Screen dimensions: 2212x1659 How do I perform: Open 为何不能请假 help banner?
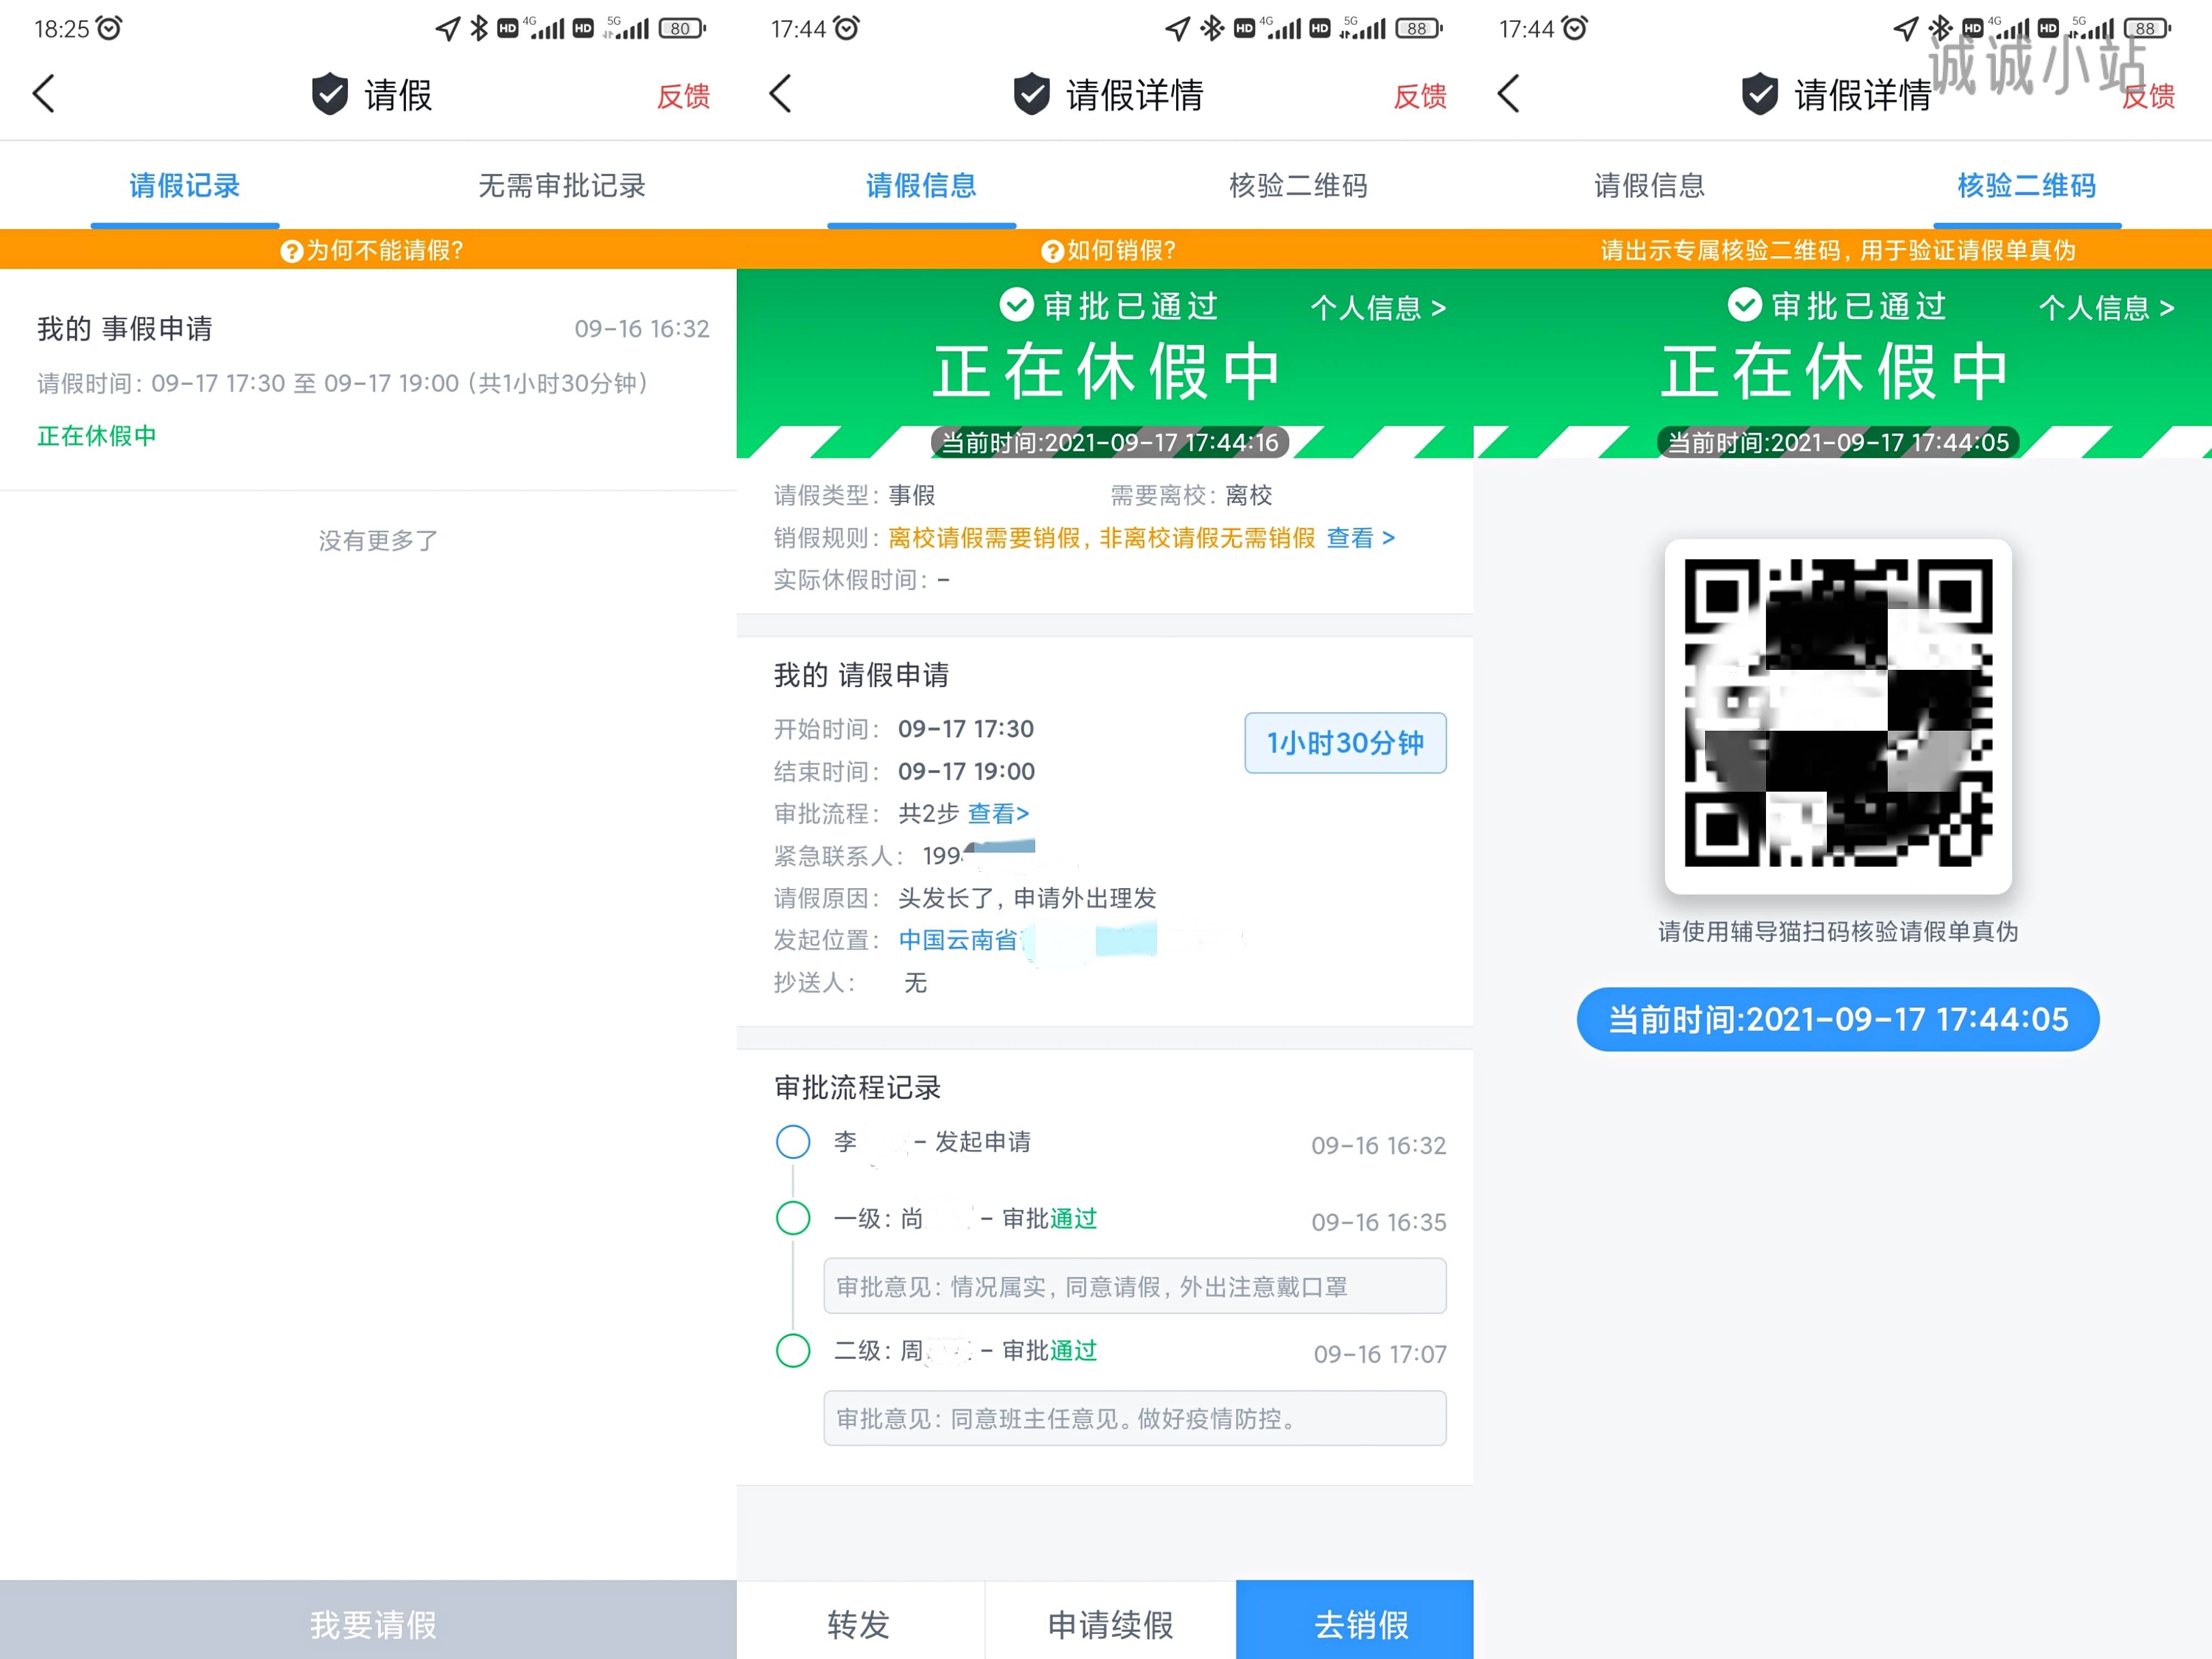pyautogui.click(x=368, y=250)
